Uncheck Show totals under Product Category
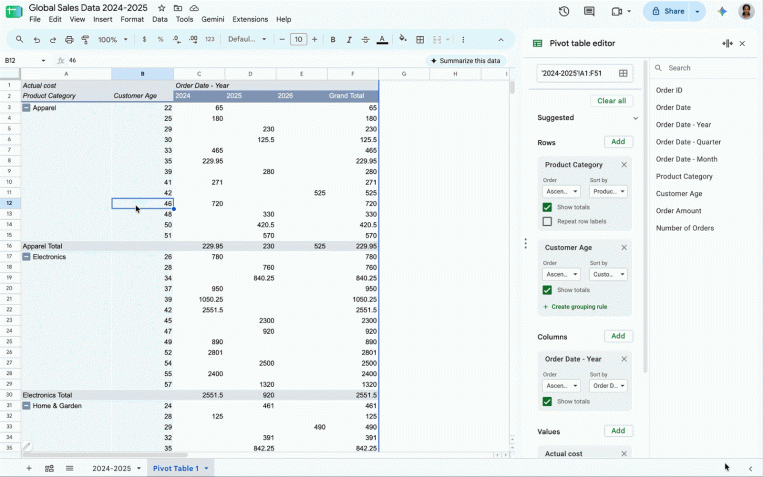The width and height of the screenshot is (763, 477). (547, 207)
